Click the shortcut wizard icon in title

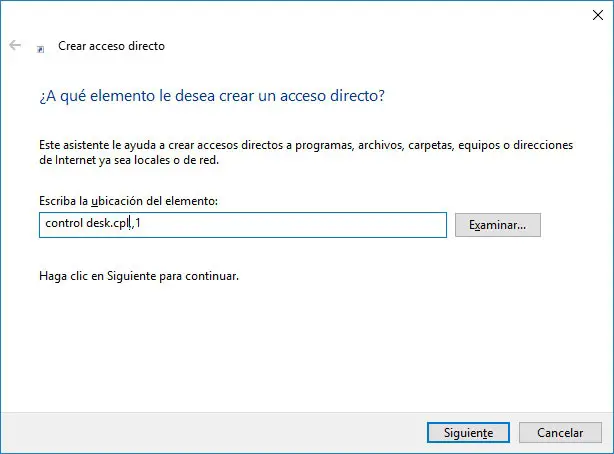40,47
